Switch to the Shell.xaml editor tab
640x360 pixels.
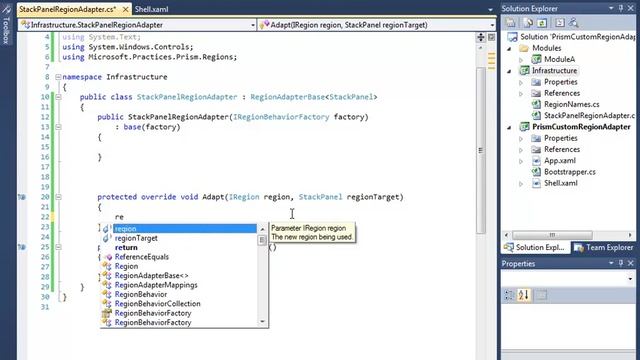click(151, 9)
